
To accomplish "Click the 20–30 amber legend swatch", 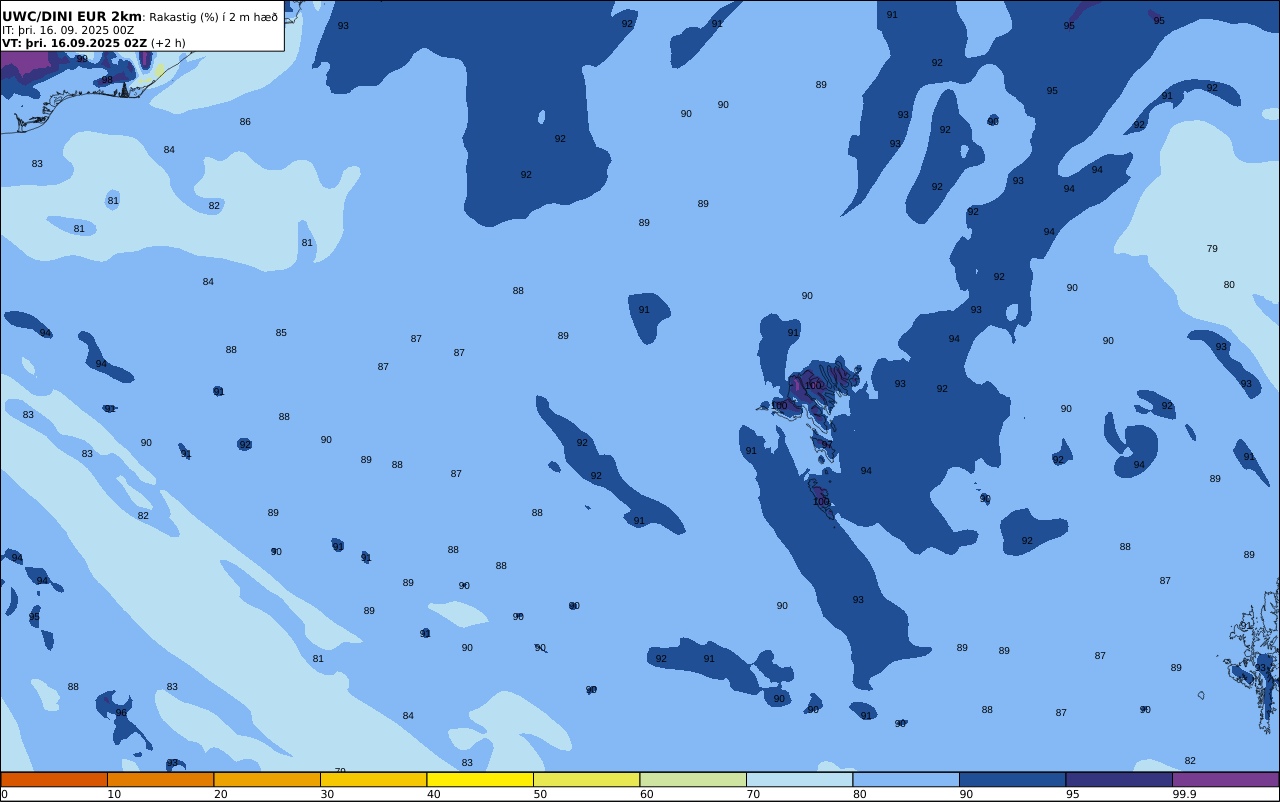I will tap(267, 779).
